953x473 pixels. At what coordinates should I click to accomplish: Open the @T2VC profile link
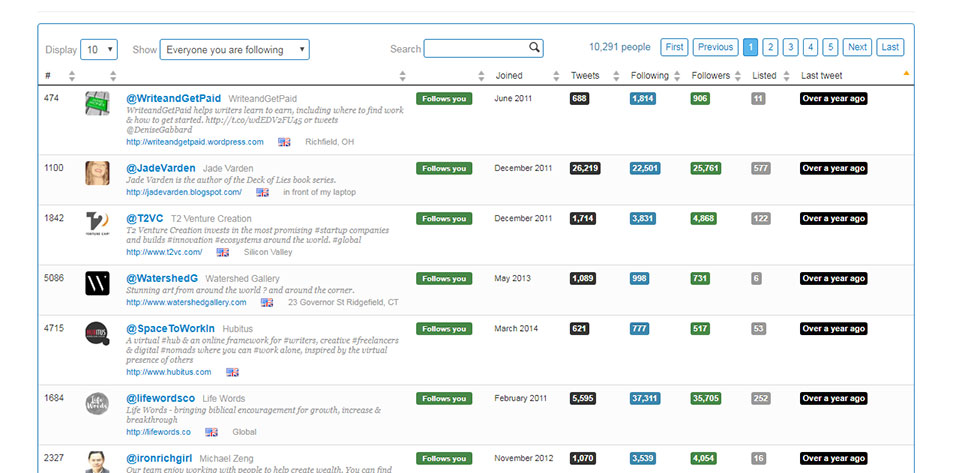145,218
